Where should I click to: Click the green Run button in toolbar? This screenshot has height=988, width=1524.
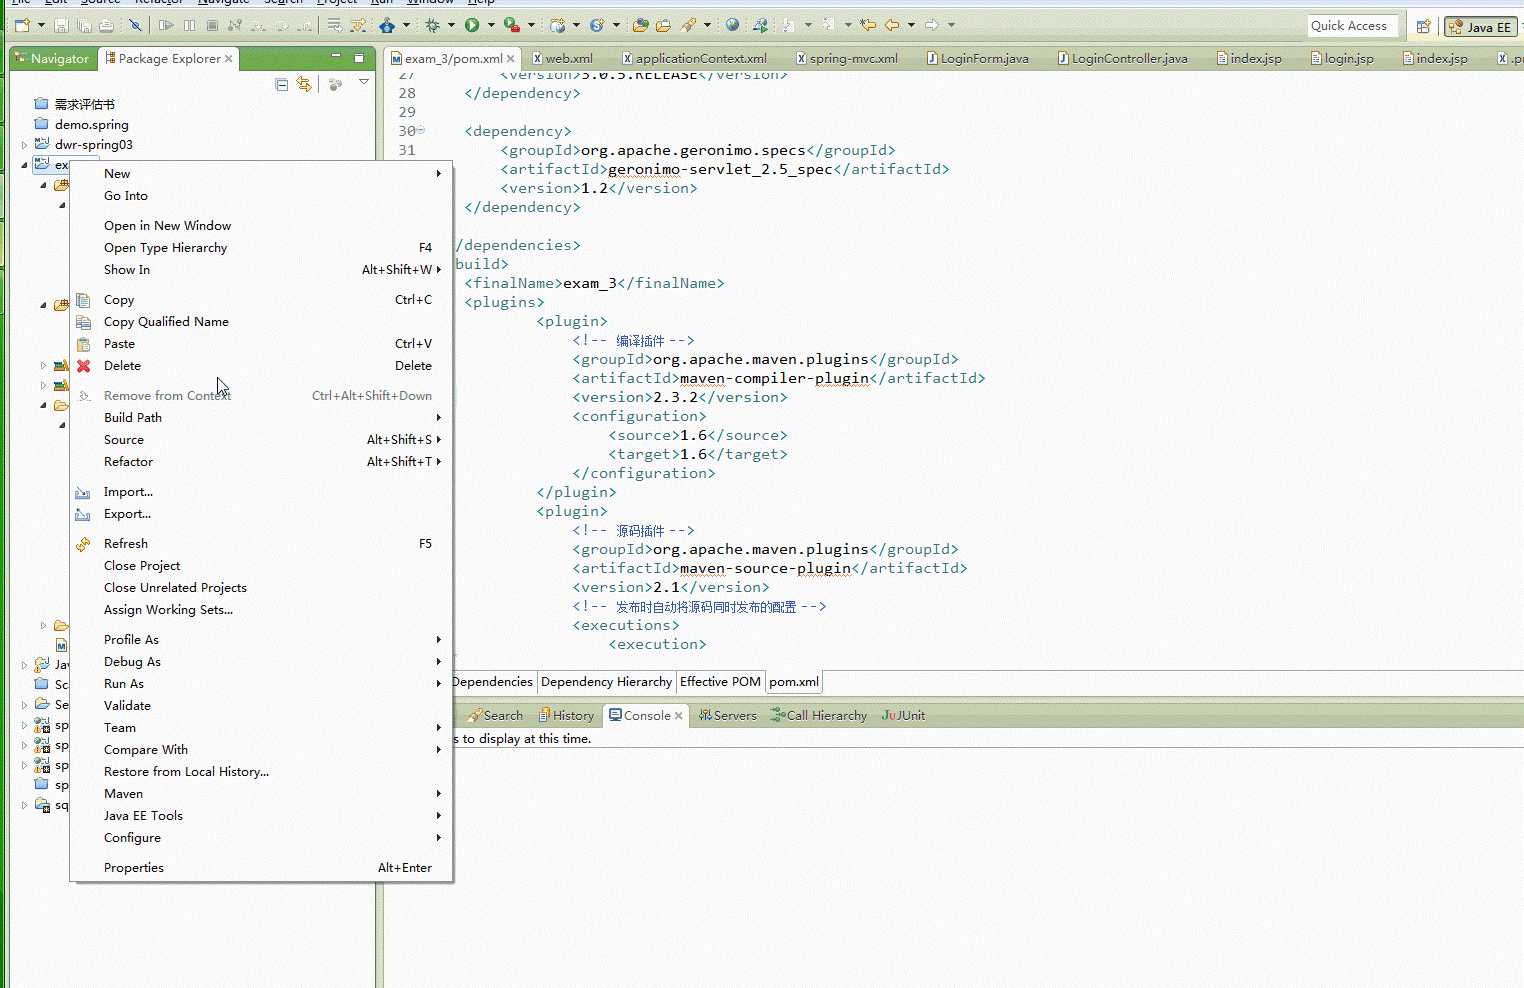[x=472, y=25]
